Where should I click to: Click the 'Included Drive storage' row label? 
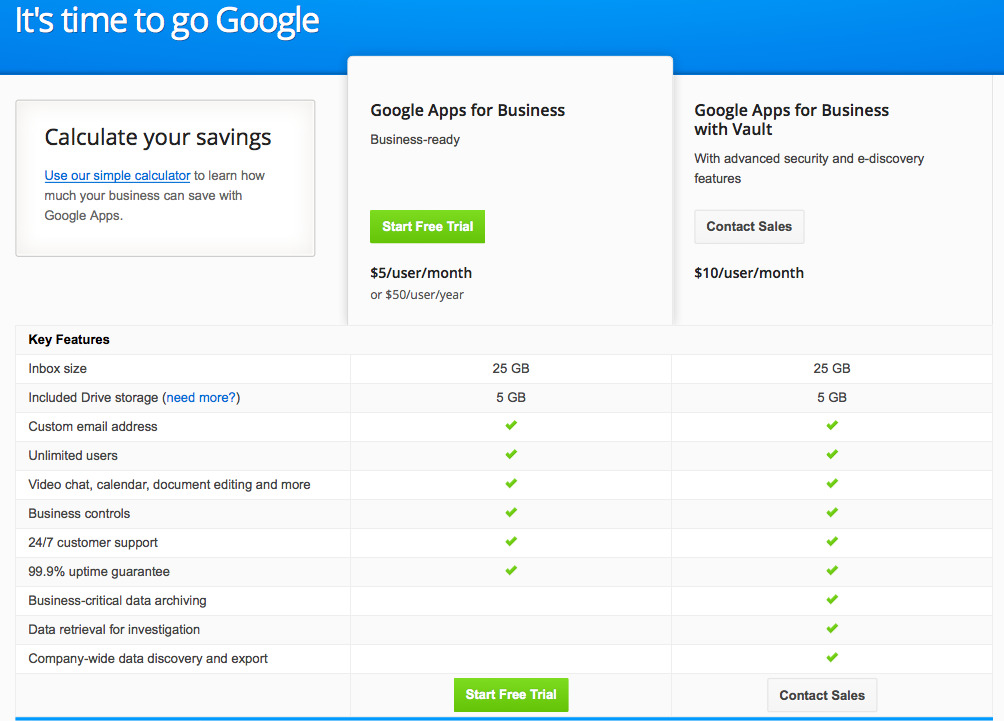click(x=93, y=398)
